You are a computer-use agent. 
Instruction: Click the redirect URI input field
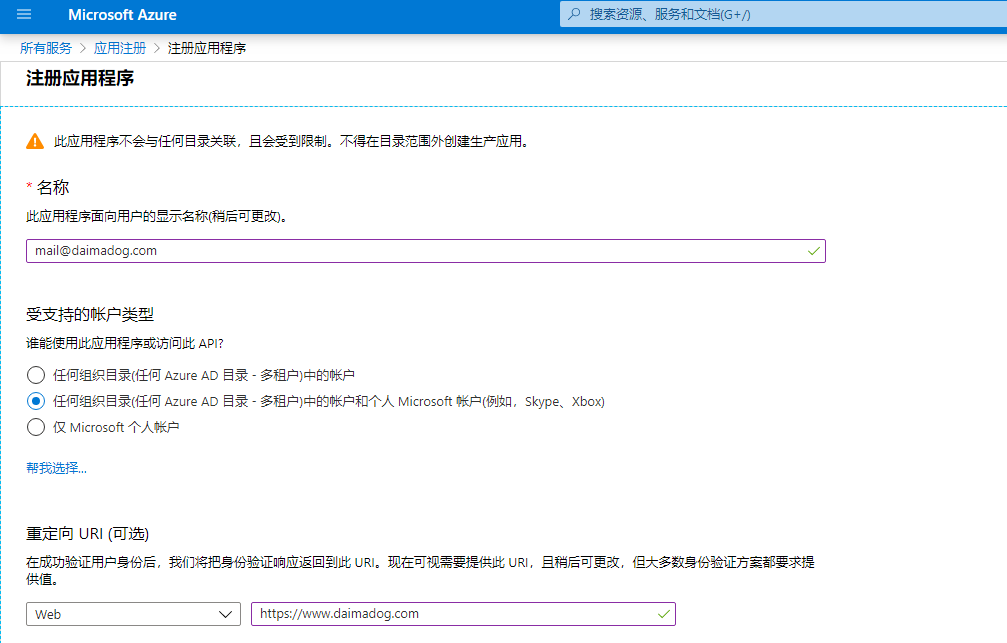tap(450, 614)
